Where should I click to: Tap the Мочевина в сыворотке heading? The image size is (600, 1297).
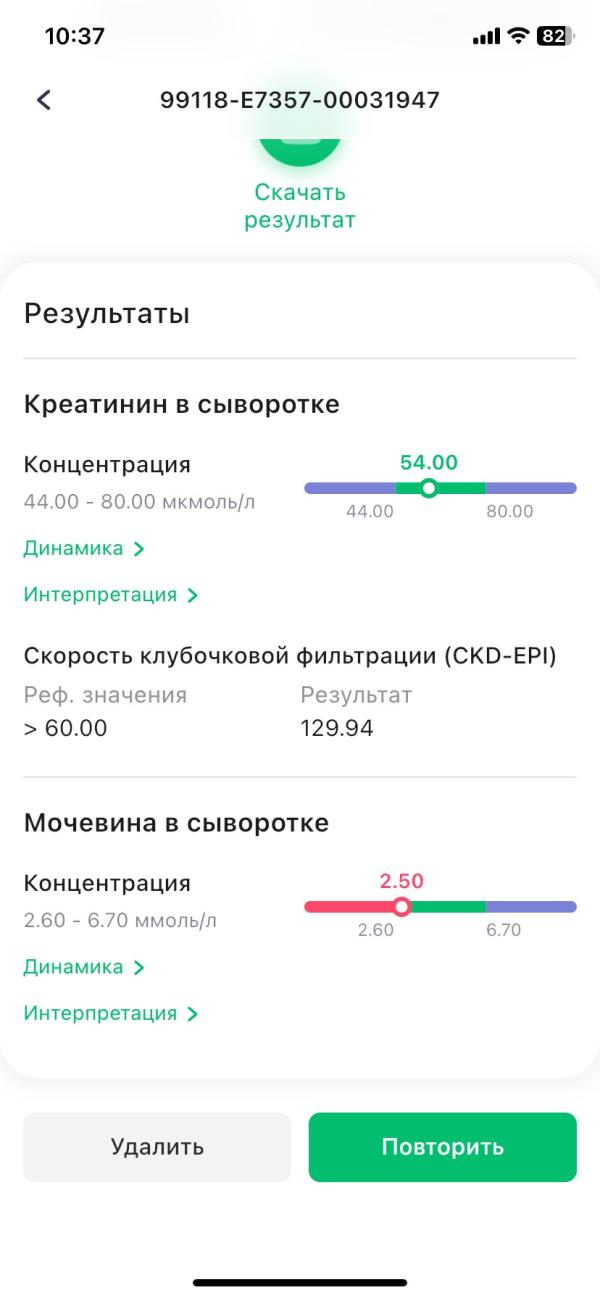pyautogui.click(x=176, y=823)
